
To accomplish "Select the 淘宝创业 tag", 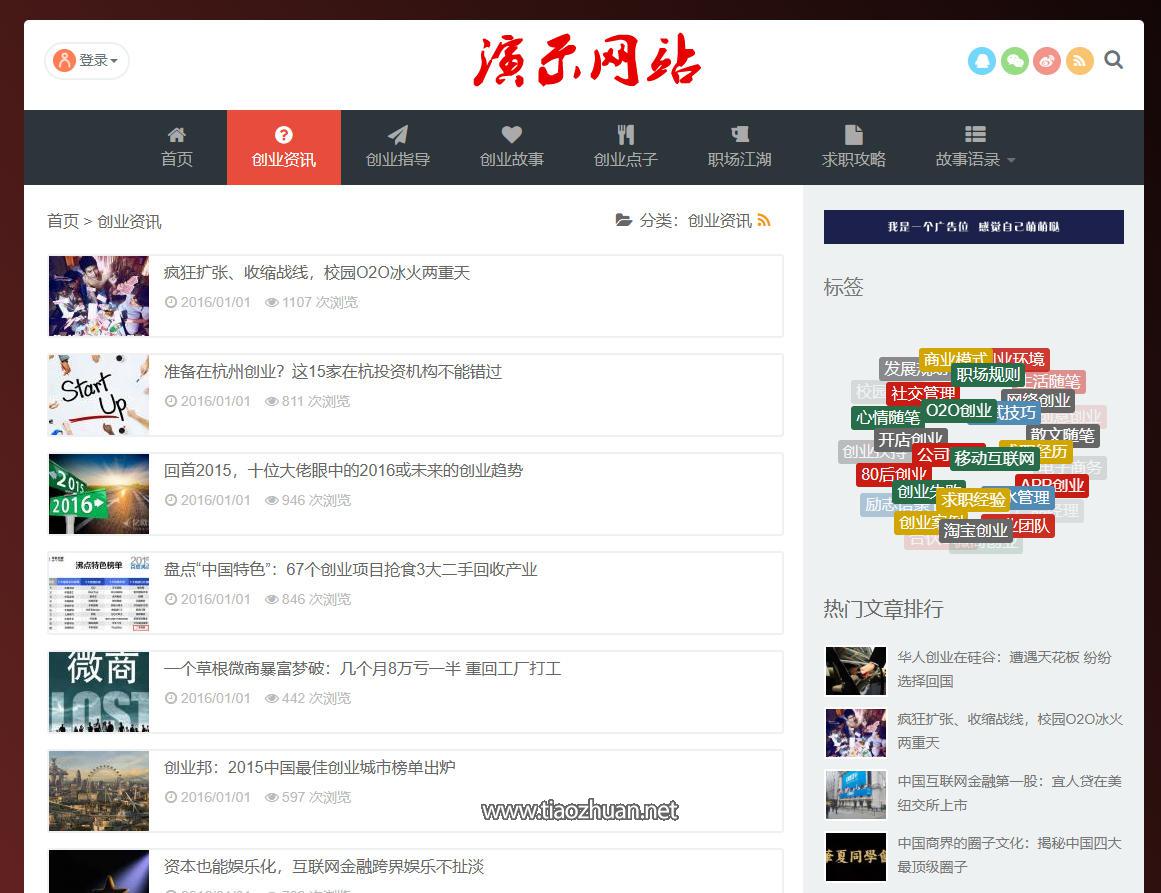I will (975, 530).
